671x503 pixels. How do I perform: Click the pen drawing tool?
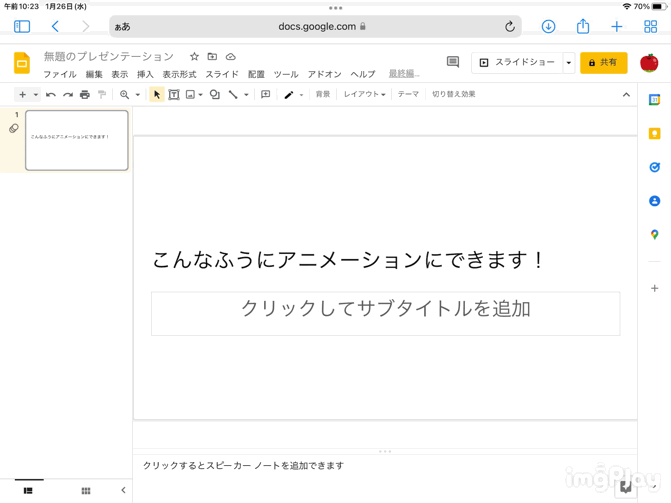pos(289,95)
